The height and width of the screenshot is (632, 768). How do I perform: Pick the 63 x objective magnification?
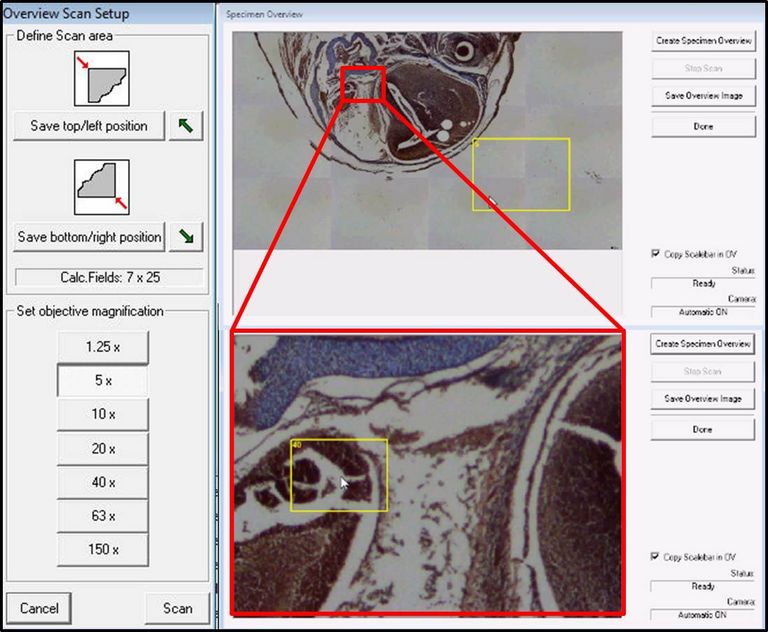(102, 516)
